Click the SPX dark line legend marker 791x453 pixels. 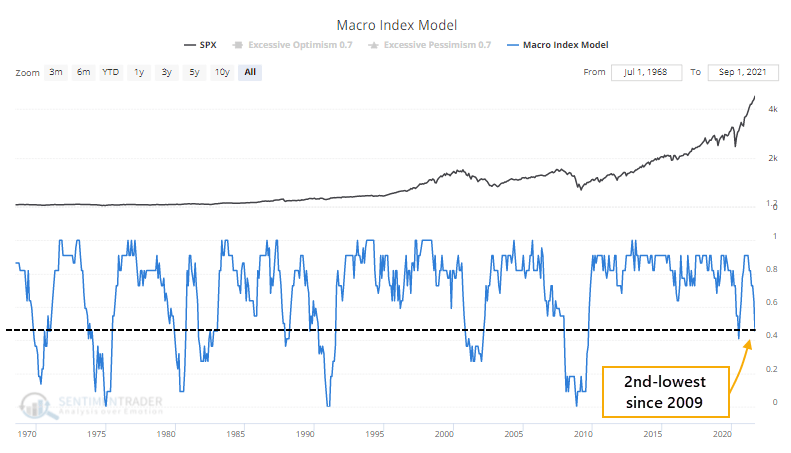[x=190, y=45]
